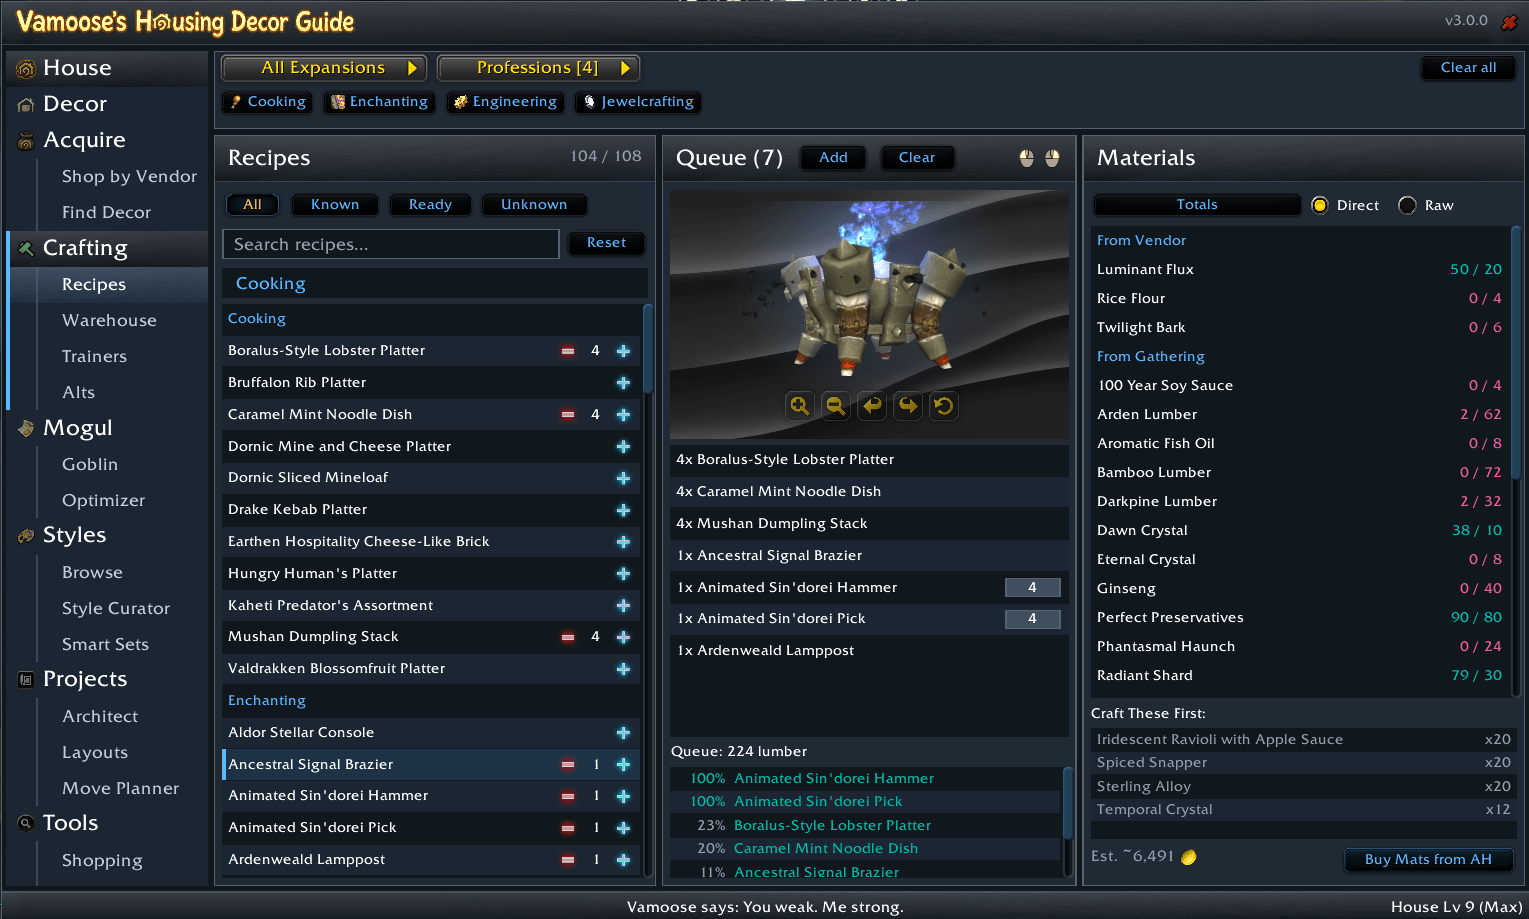This screenshot has width=1529, height=919.
Task: Filter recipes by Unknown
Action: 534,205
